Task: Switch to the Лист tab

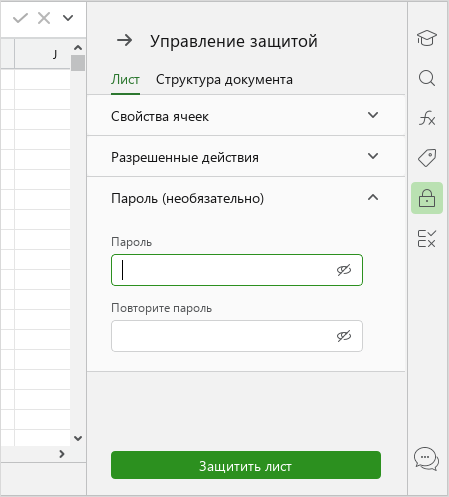Action: click(x=125, y=80)
